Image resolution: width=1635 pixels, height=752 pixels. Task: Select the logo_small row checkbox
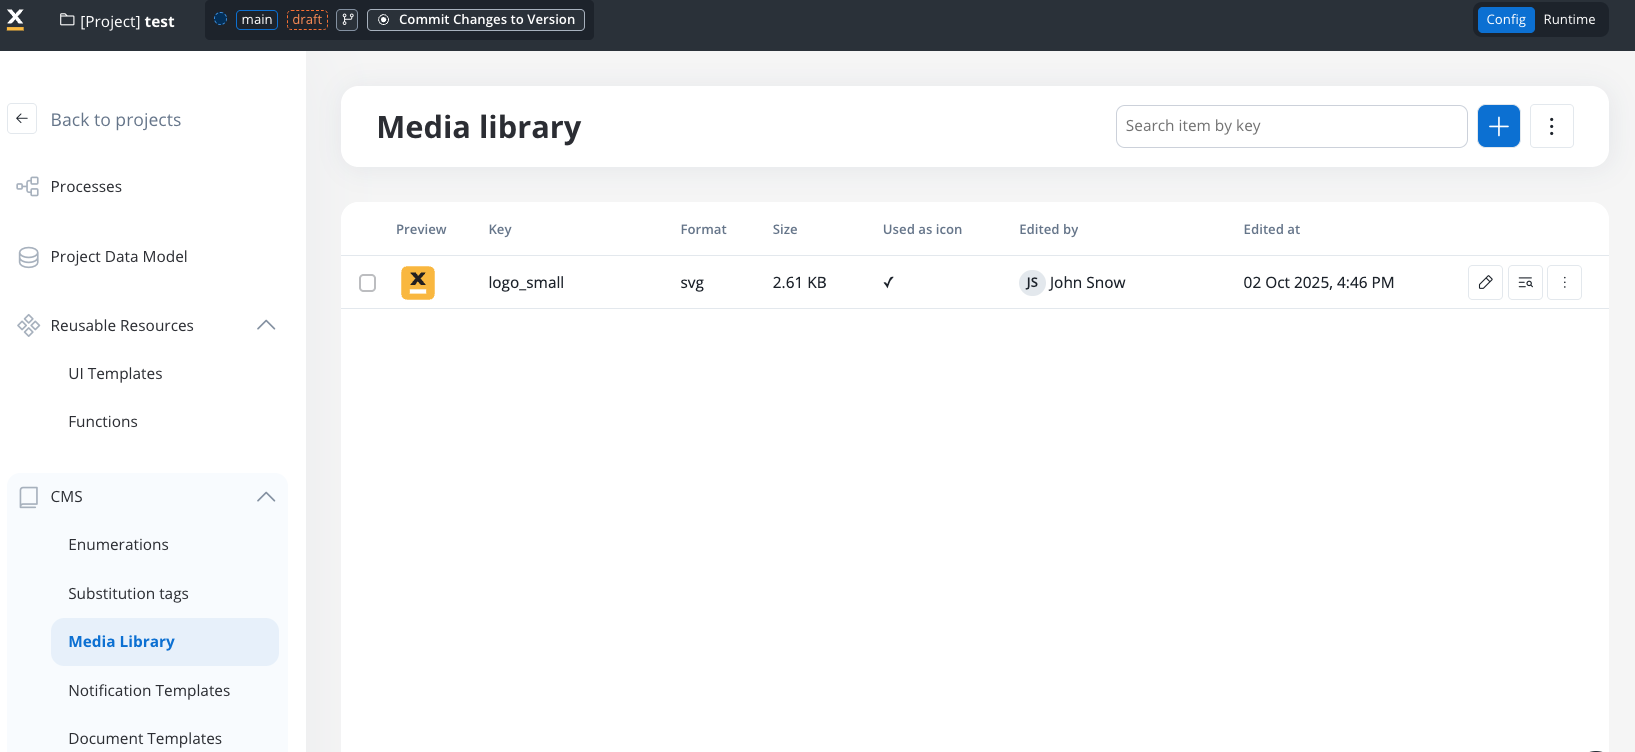coord(368,283)
